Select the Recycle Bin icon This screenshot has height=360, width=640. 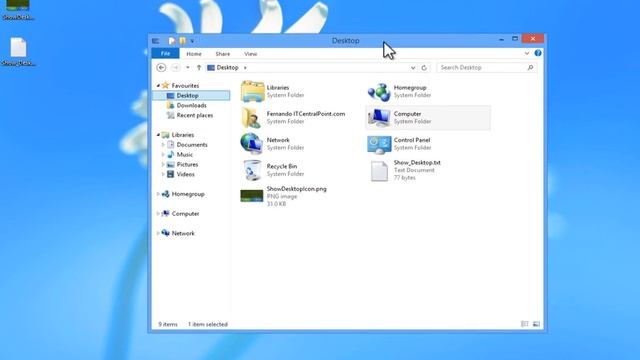(252, 170)
